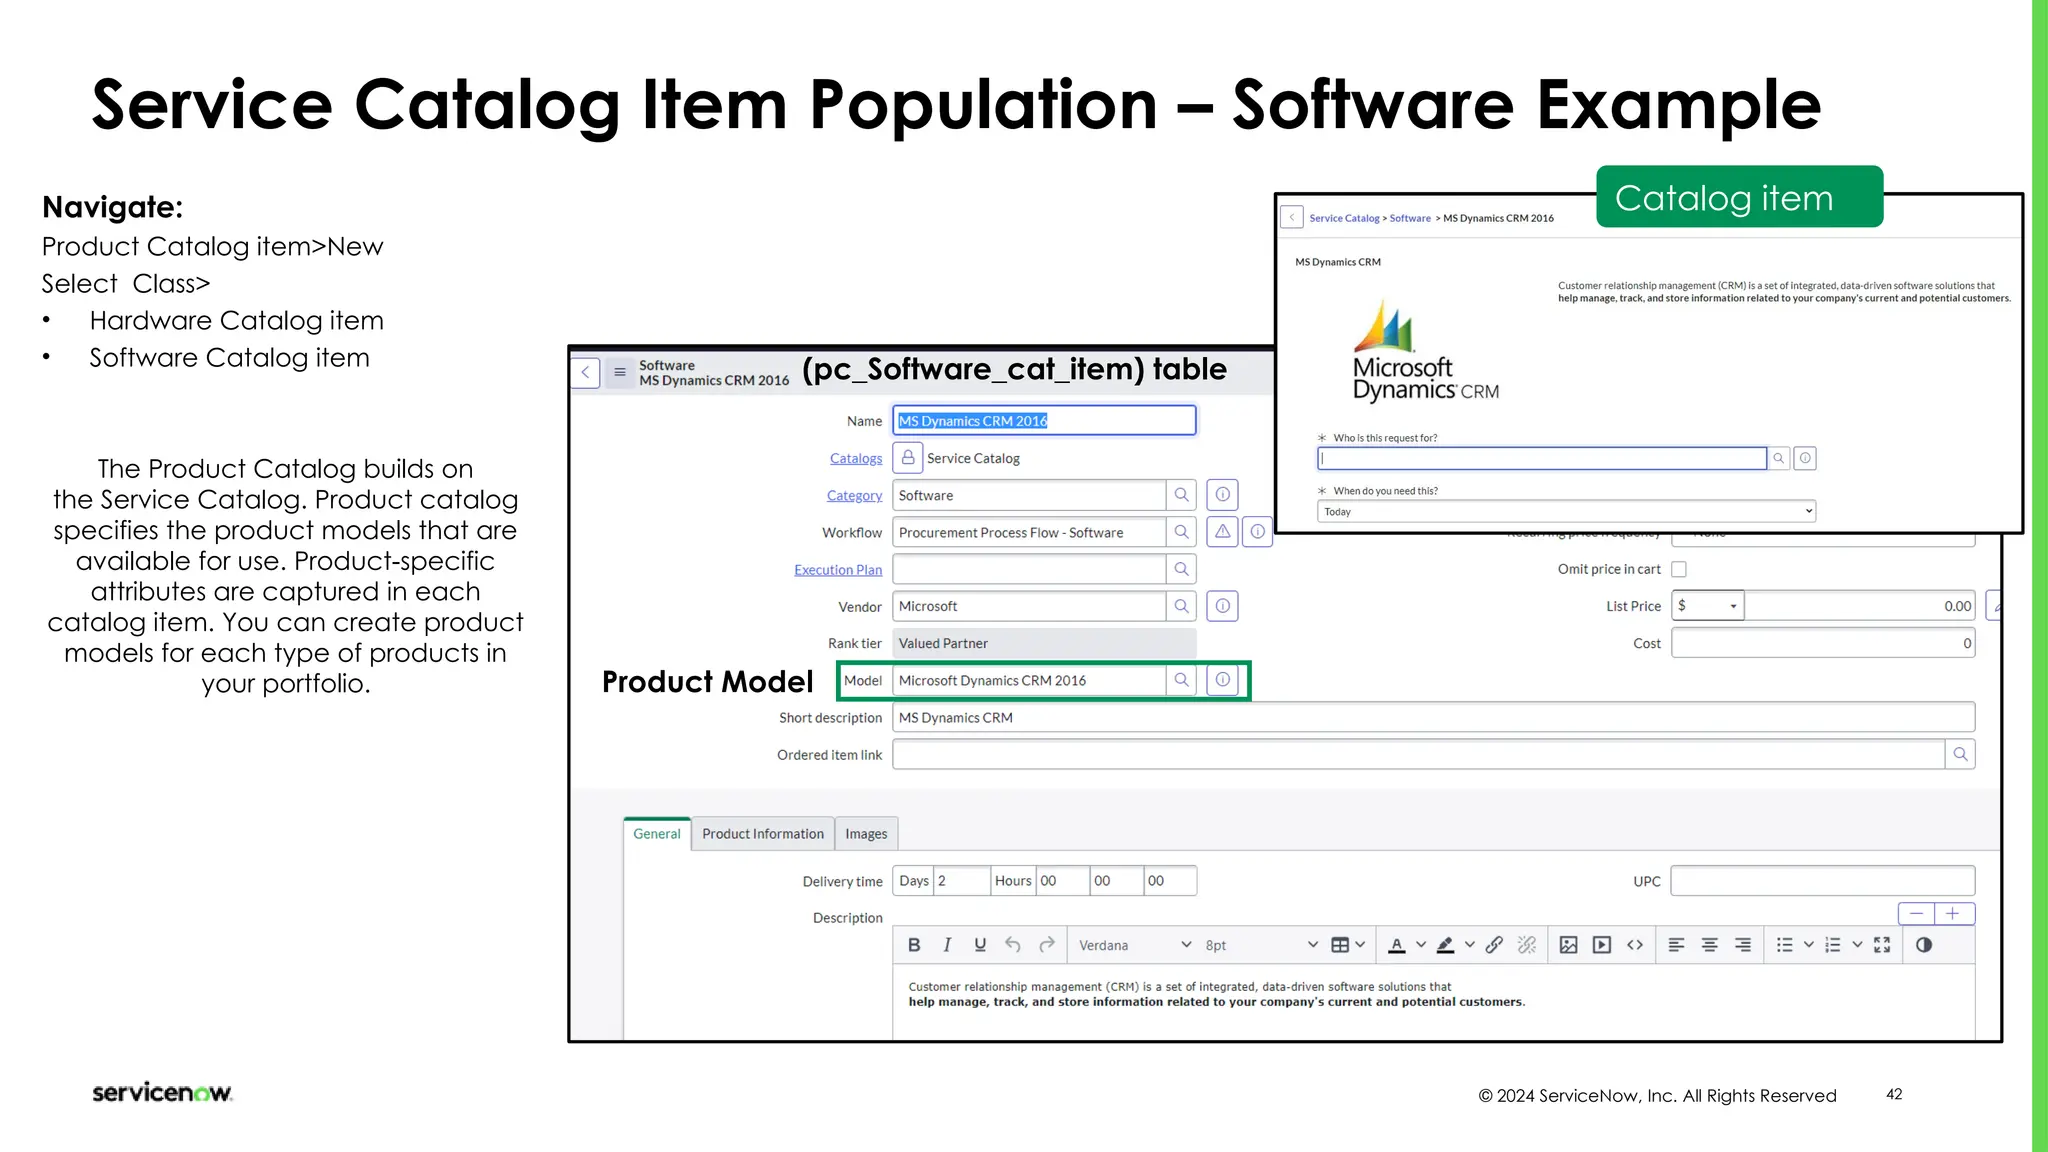Click the Catalogs field link

click(856, 459)
